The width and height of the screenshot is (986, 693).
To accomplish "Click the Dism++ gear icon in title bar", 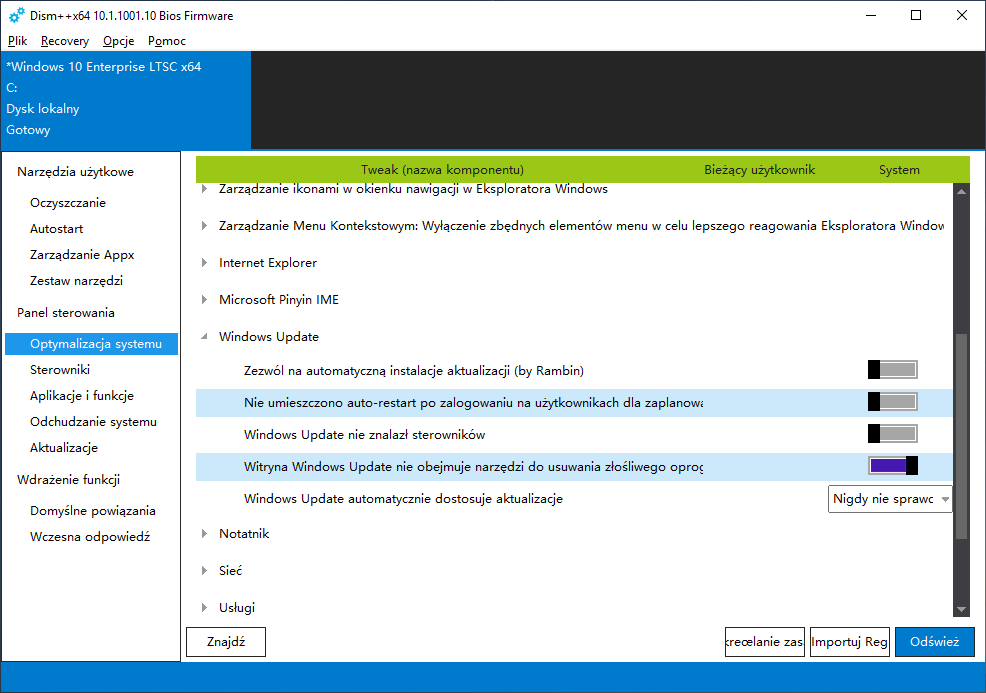I will 16,16.
